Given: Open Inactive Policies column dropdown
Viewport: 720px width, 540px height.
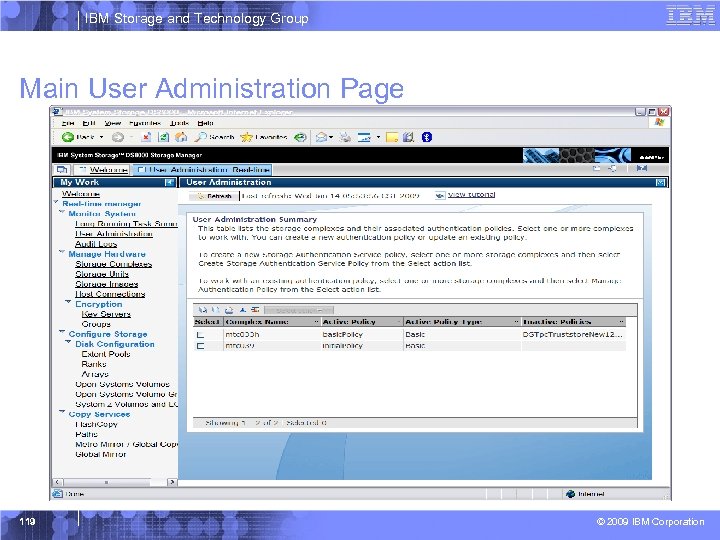Looking at the screenshot, I should [x=621, y=322].
